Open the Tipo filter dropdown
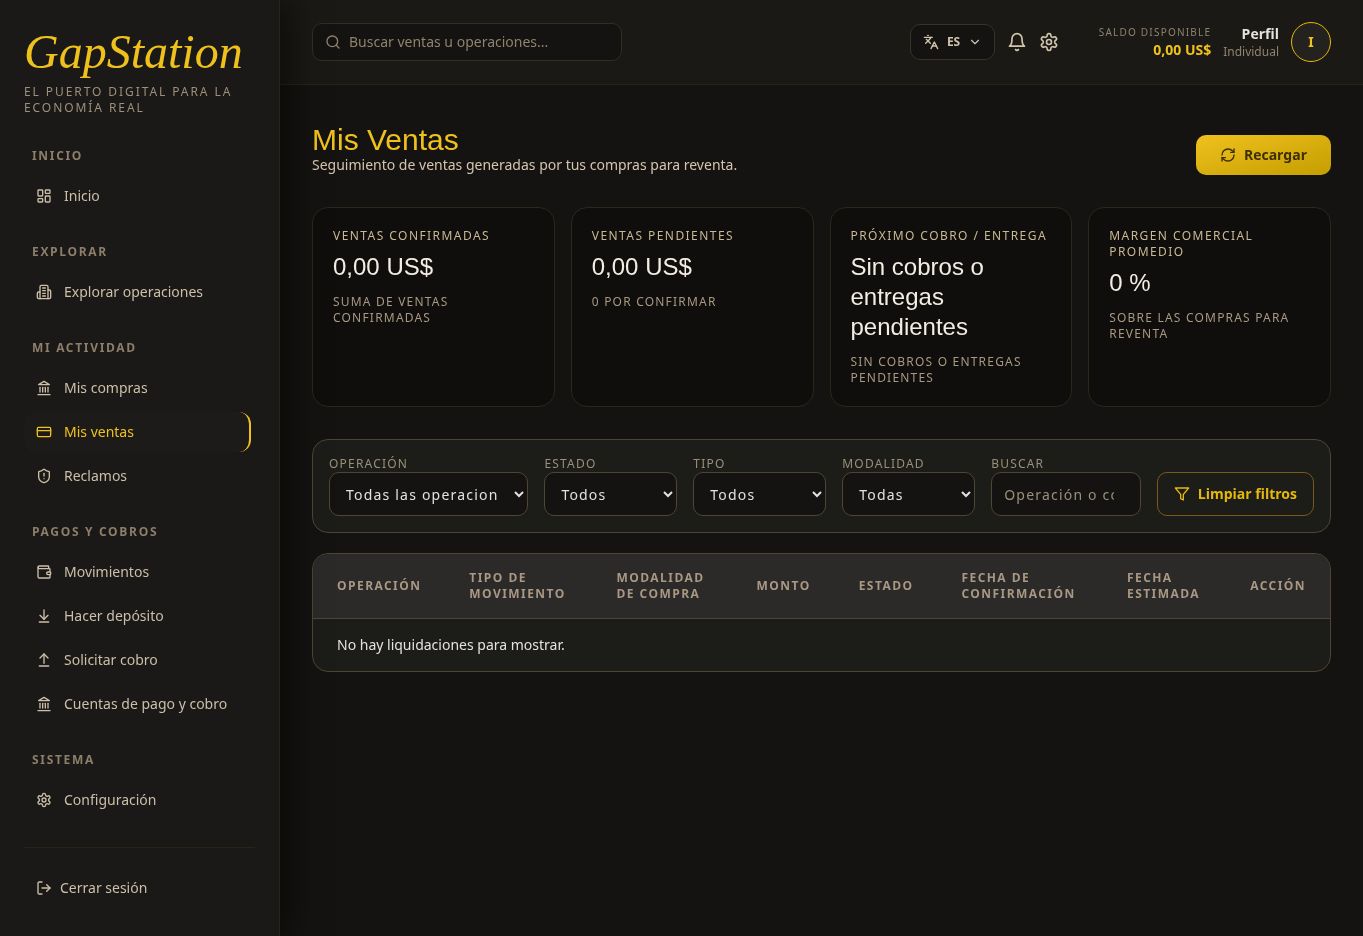 pos(759,494)
